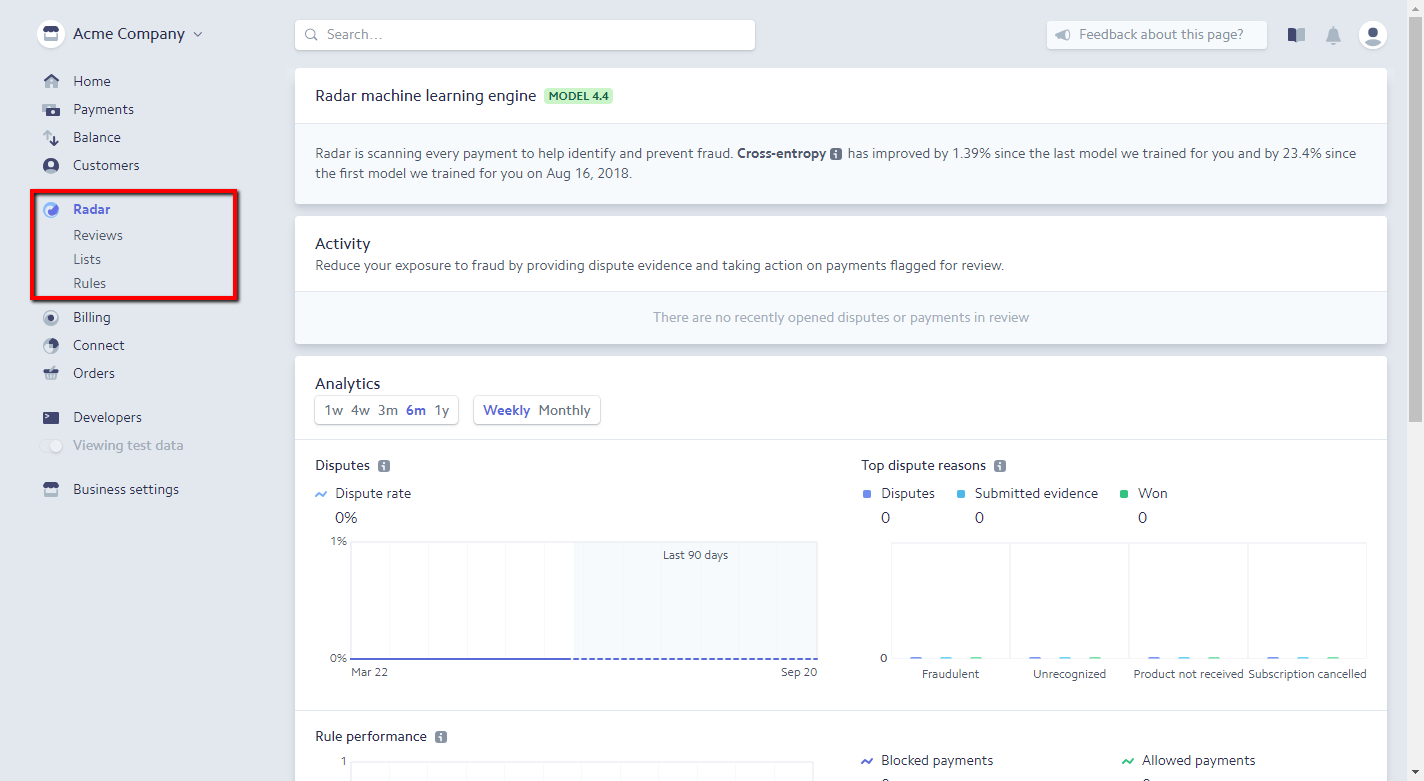
Task: Click the Unrecognized chart category label
Action: [1069, 674]
